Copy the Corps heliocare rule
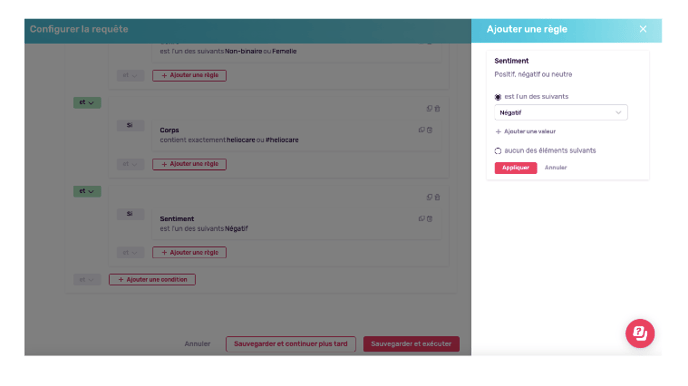The height and width of the screenshot is (386, 688). click(422, 130)
